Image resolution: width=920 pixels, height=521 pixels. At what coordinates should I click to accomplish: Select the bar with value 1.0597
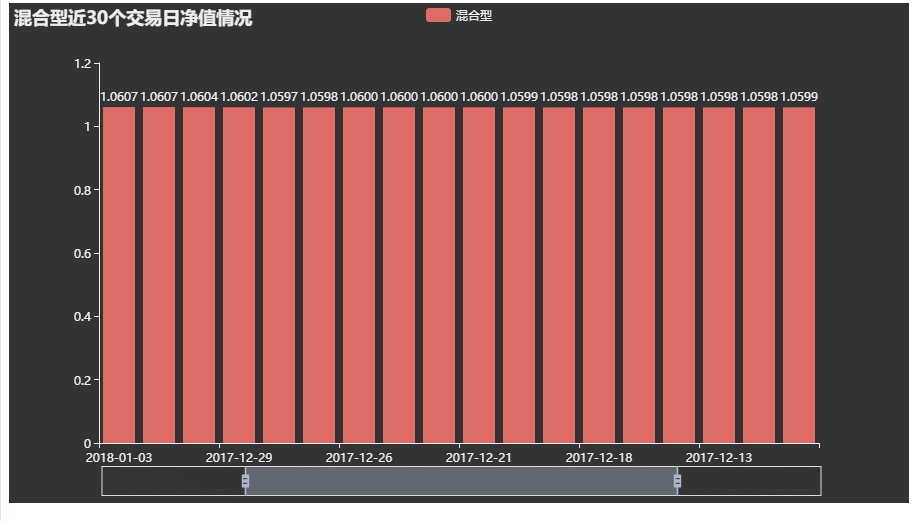tap(279, 275)
